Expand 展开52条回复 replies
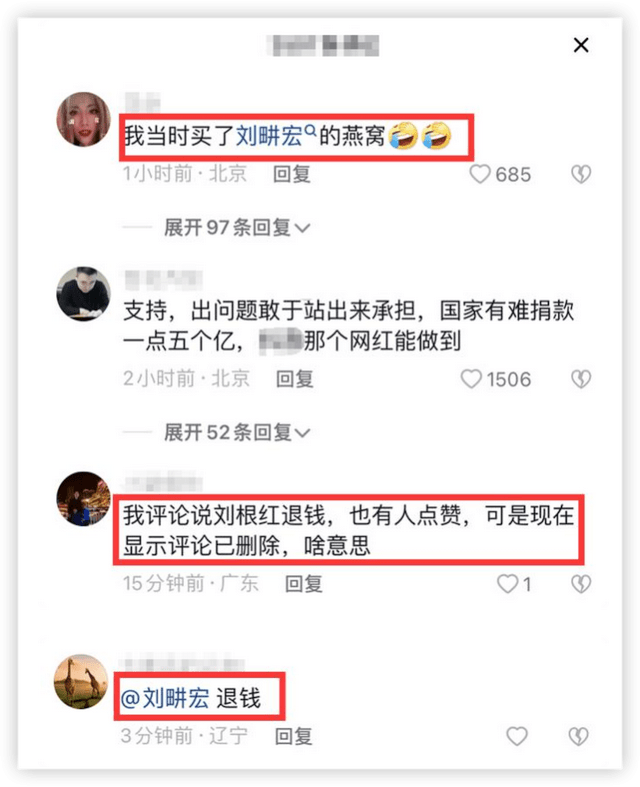This screenshot has width=640, height=787. point(237,432)
